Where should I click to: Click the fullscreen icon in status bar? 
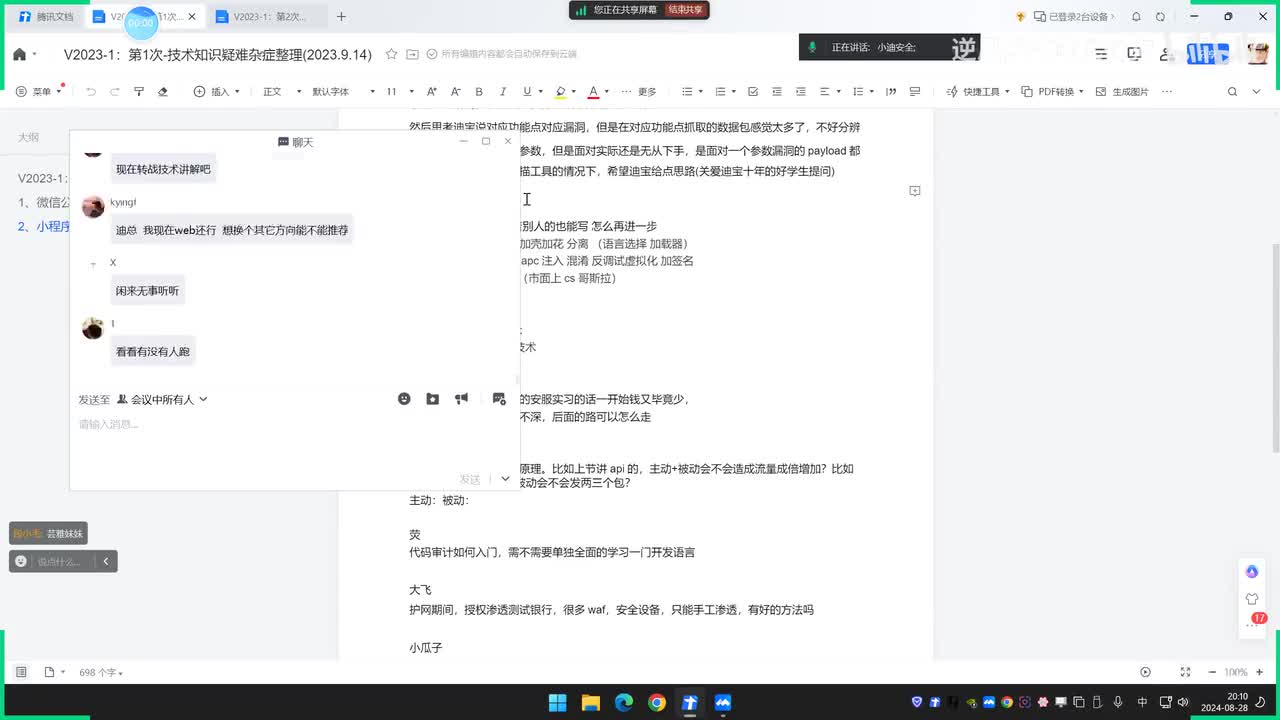(x=1184, y=672)
